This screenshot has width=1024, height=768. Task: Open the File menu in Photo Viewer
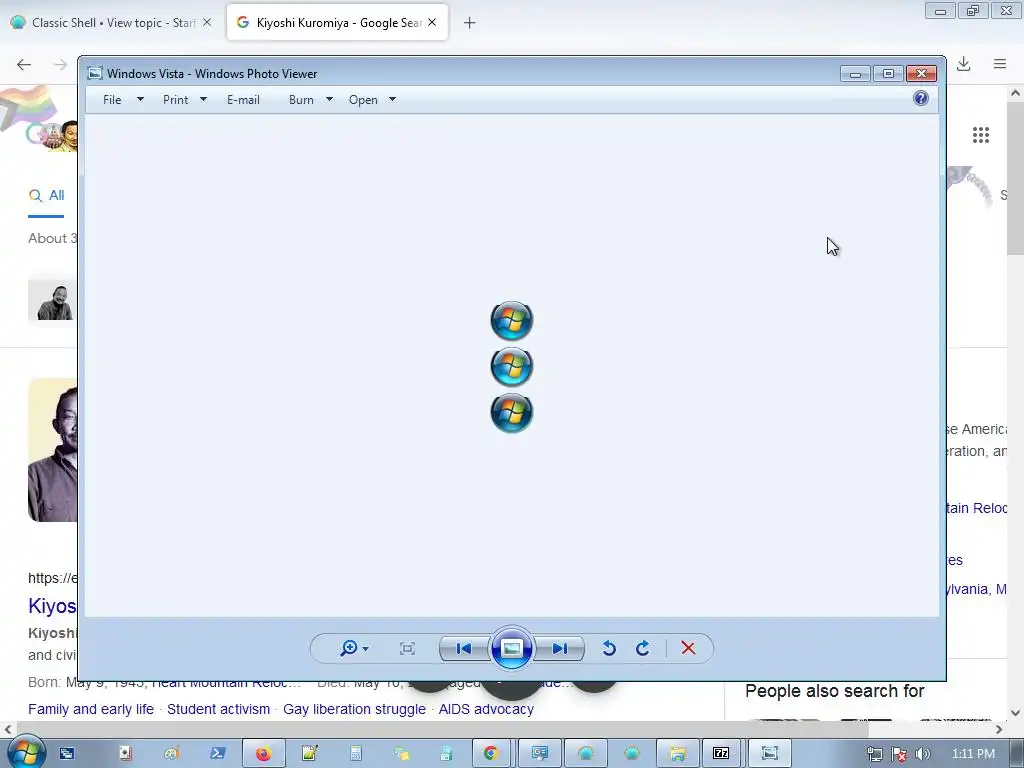(112, 100)
